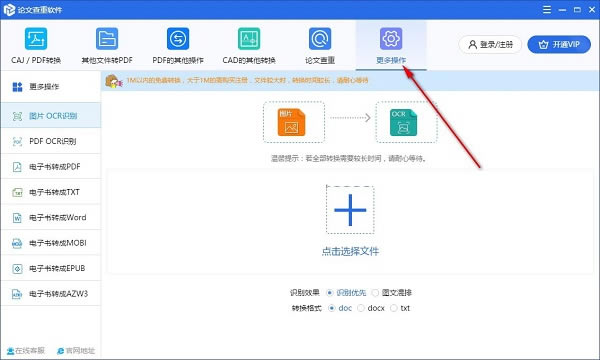This screenshot has height=360, width=600.
Task: Select 电子书转成PDF sidebar label
Action: point(55,167)
